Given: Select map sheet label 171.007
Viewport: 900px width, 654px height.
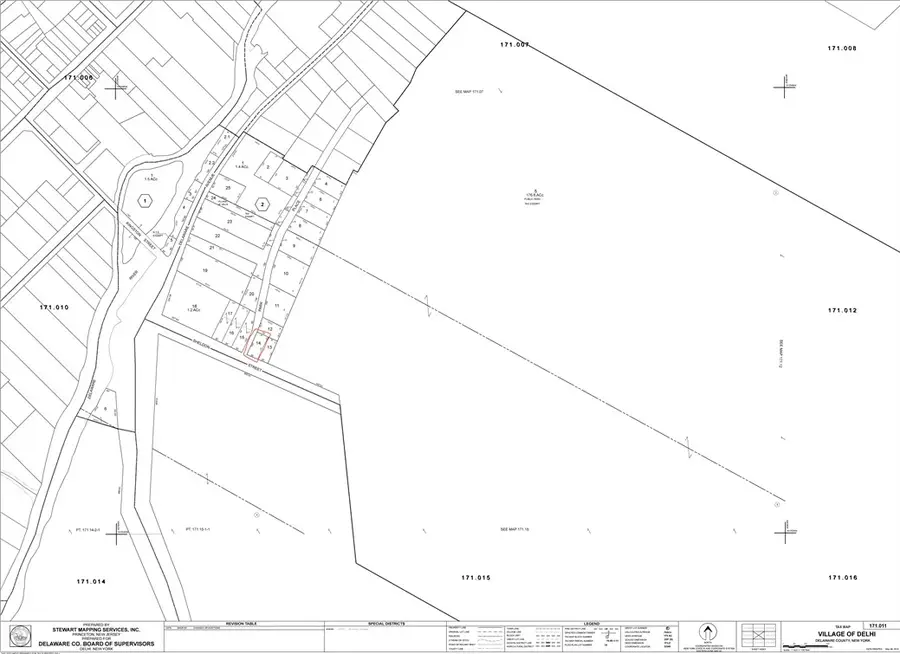Looking at the screenshot, I should tap(514, 45).
